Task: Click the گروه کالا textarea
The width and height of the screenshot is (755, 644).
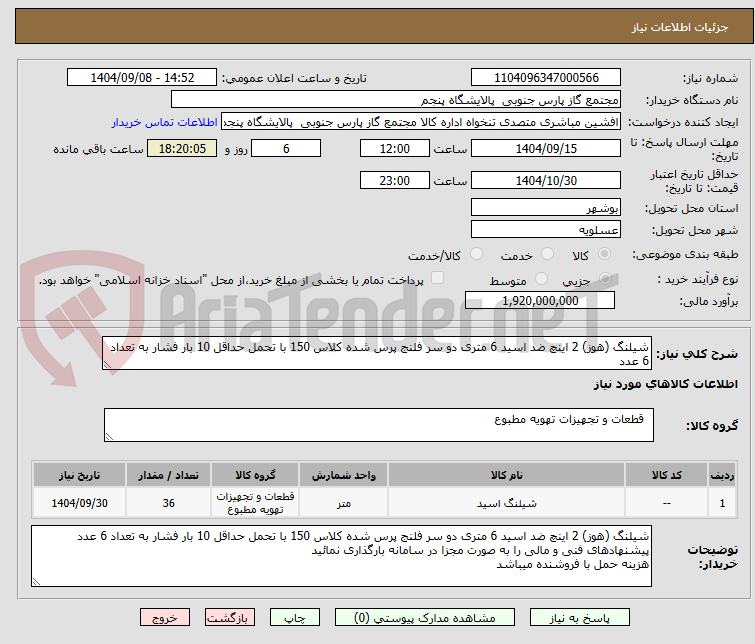Action: point(379,425)
